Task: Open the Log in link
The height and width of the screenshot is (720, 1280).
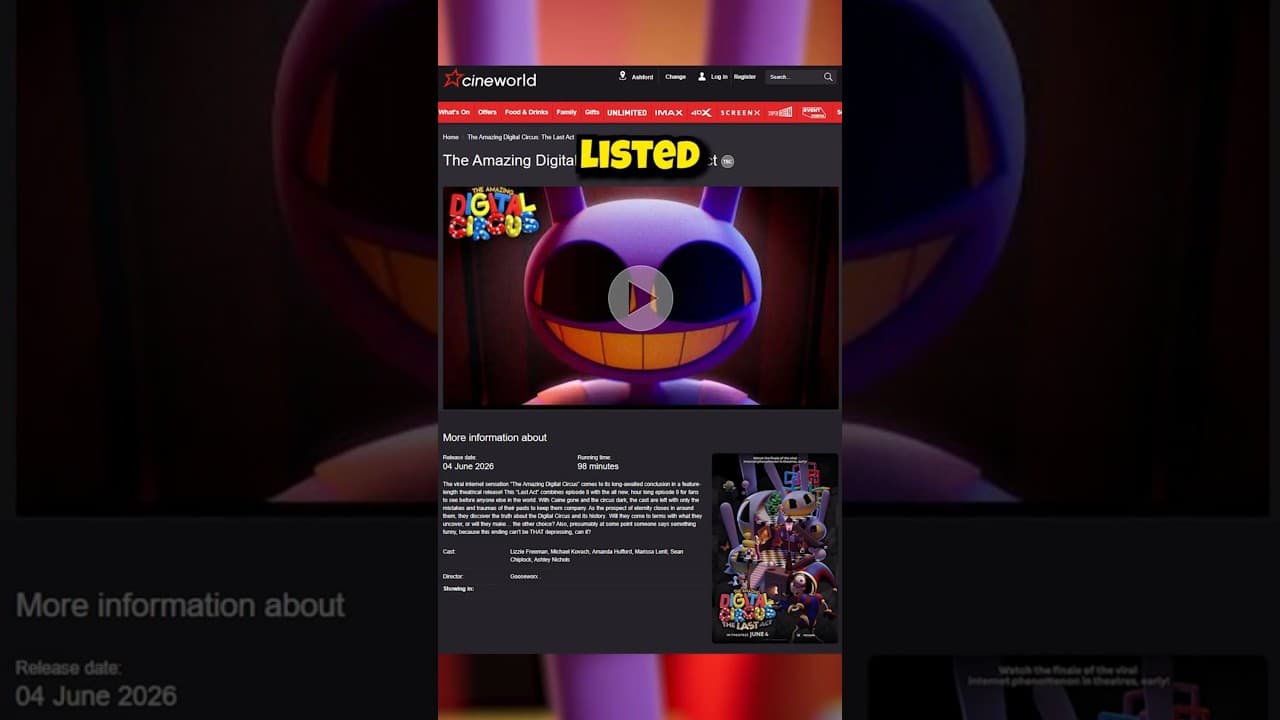Action: (x=719, y=77)
